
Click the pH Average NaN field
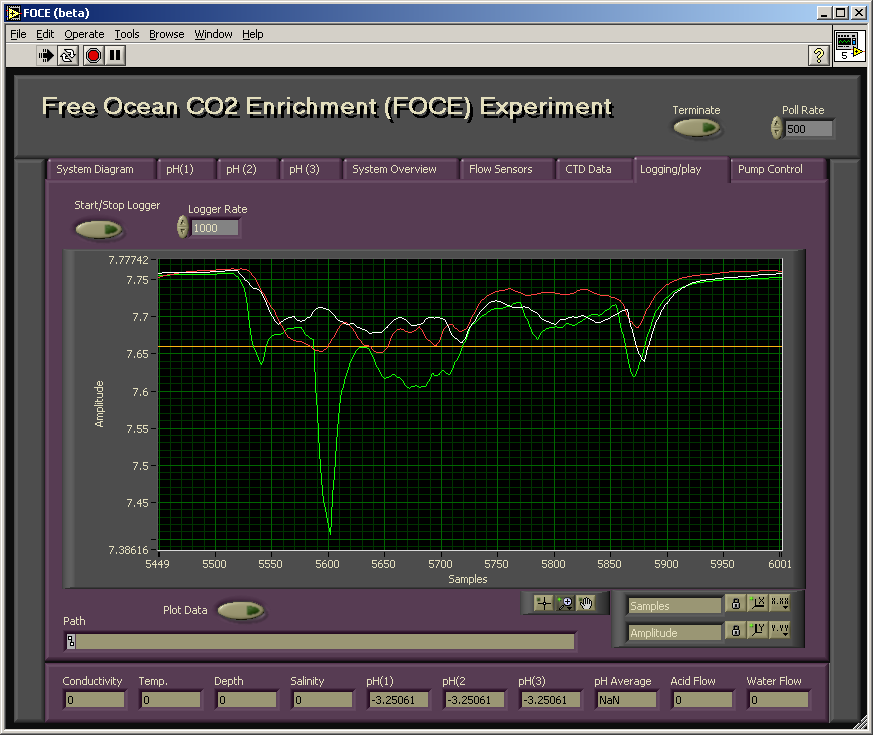pos(627,700)
